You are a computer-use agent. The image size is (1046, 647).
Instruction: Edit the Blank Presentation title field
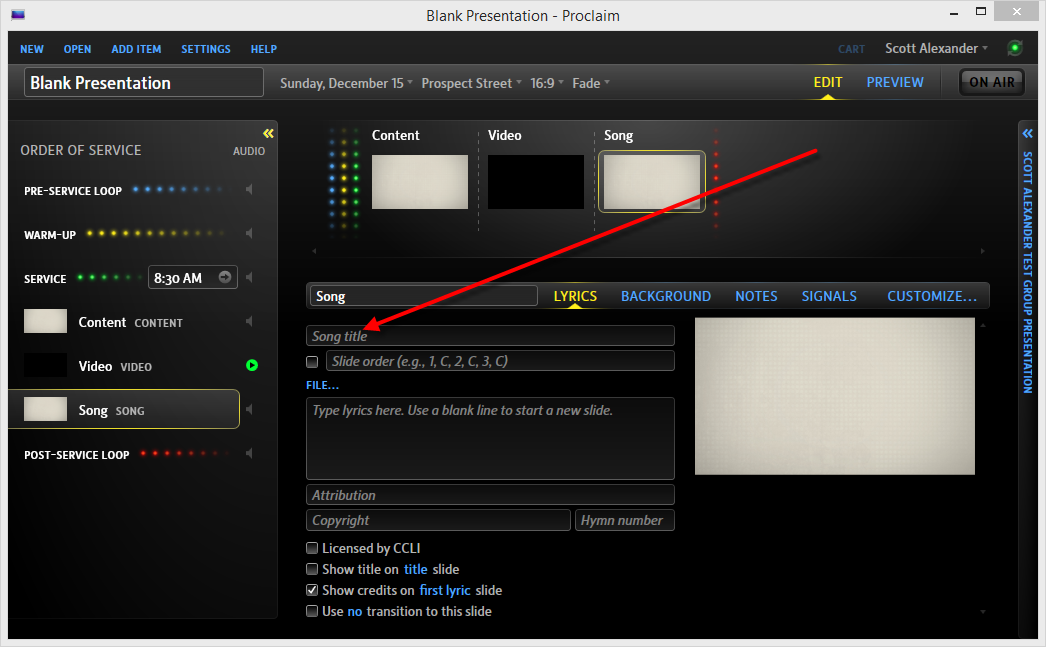[x=144, y=83]
